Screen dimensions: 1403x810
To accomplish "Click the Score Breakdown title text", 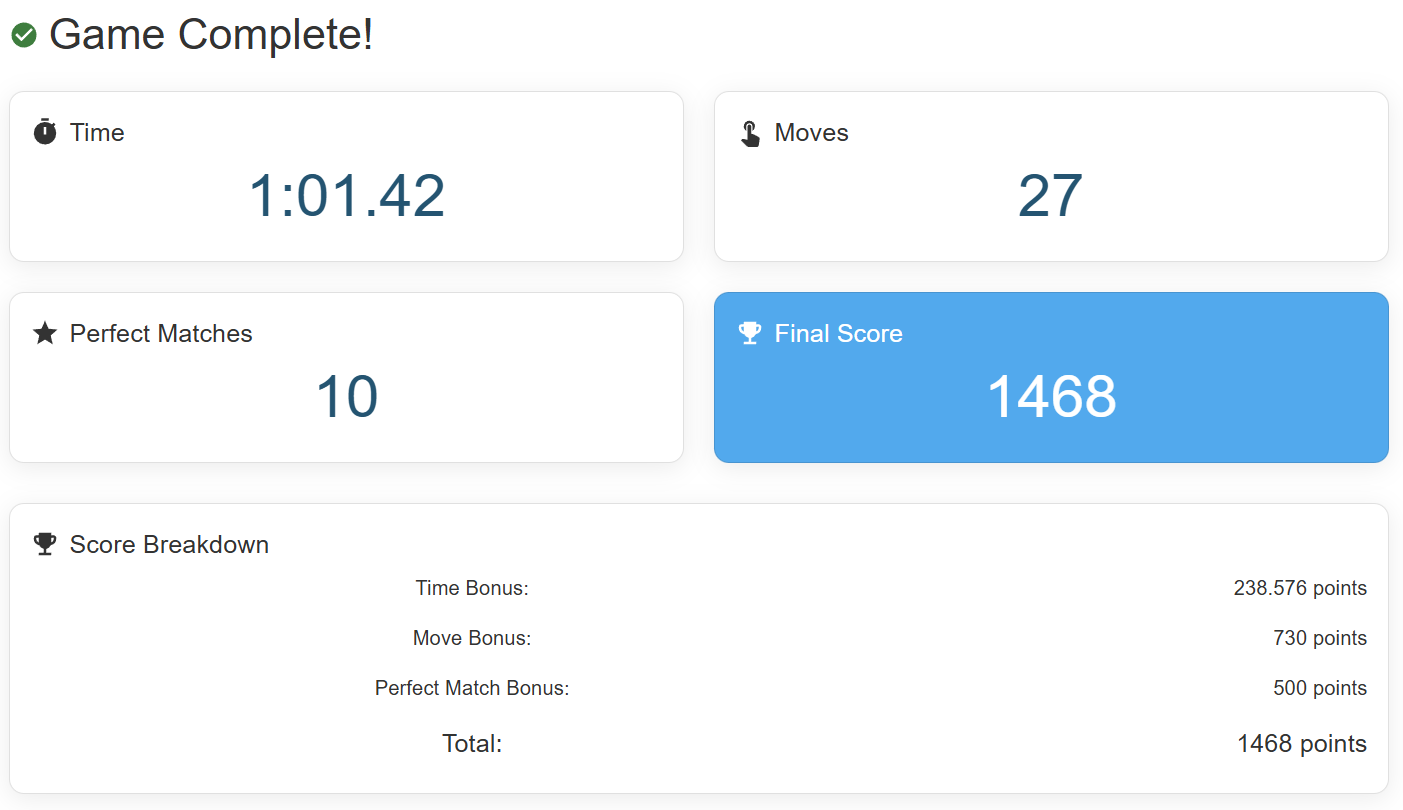I will (x=169, y=544).
